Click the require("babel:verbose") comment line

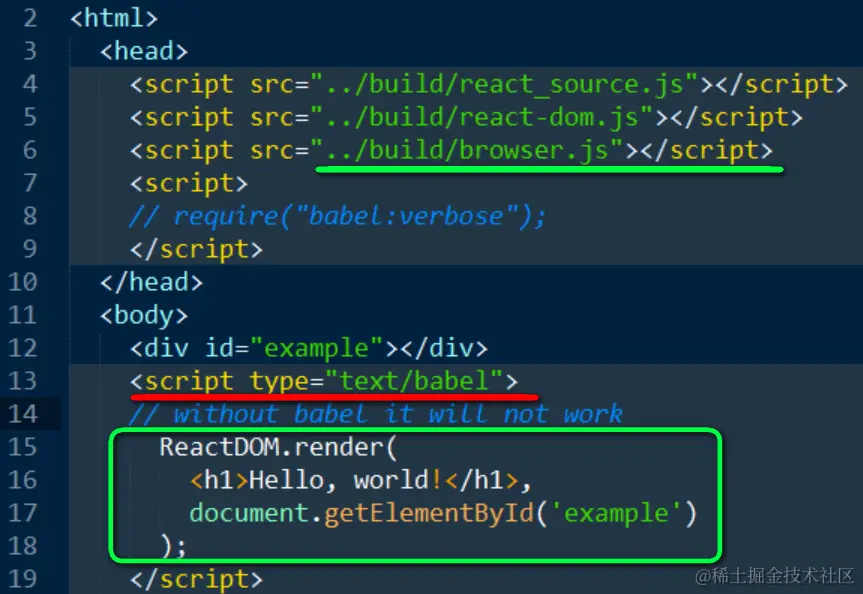337,216
